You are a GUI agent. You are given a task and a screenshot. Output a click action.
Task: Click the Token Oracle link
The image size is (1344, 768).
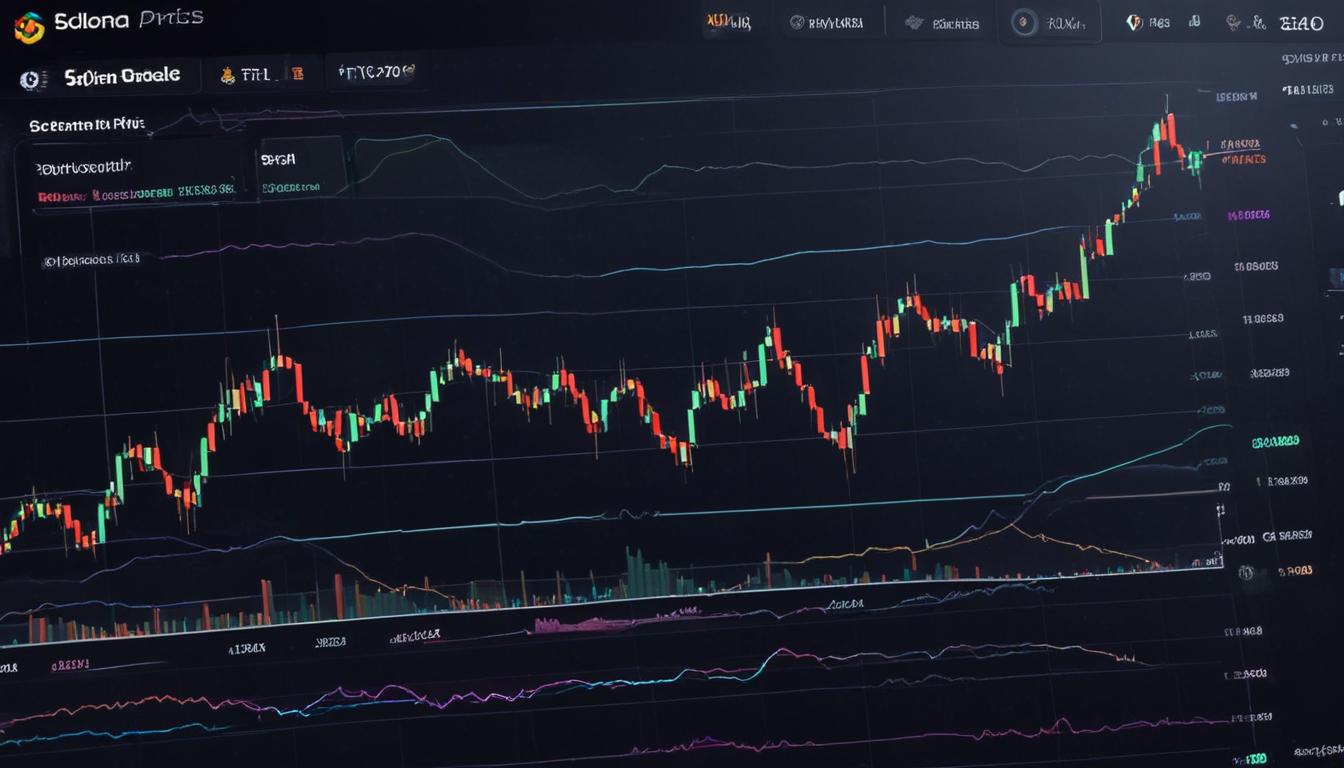(x=120, y=74)
